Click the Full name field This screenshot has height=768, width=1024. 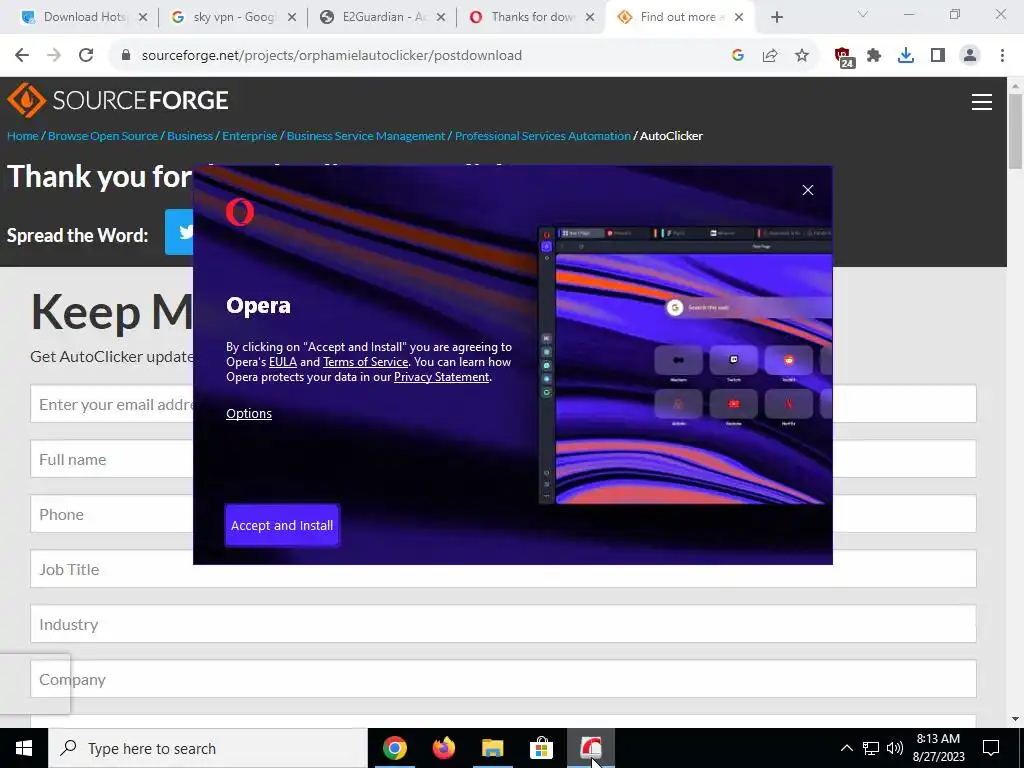point(504,459)
